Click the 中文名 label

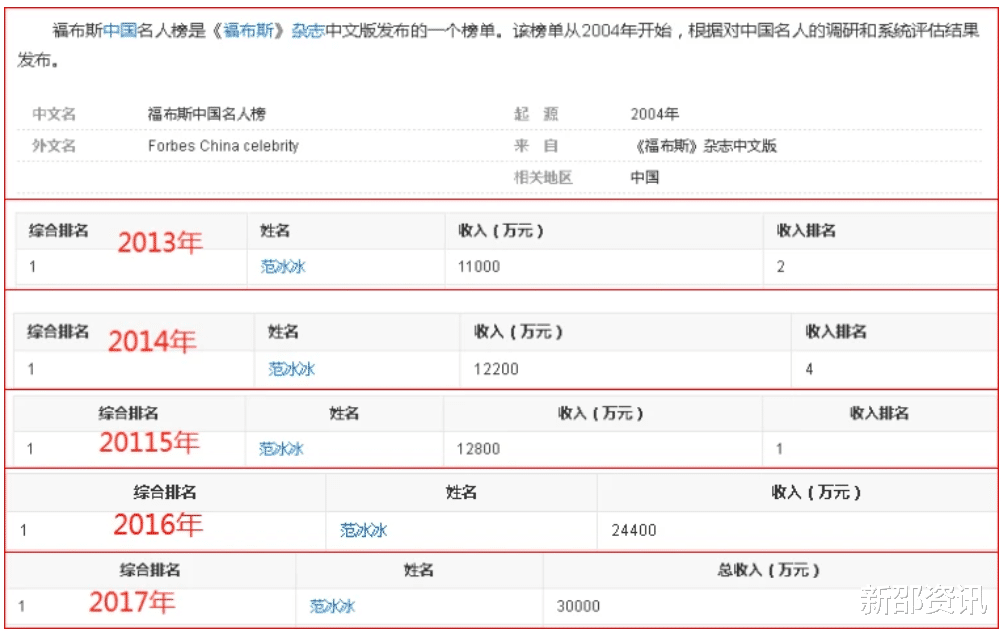54,114
